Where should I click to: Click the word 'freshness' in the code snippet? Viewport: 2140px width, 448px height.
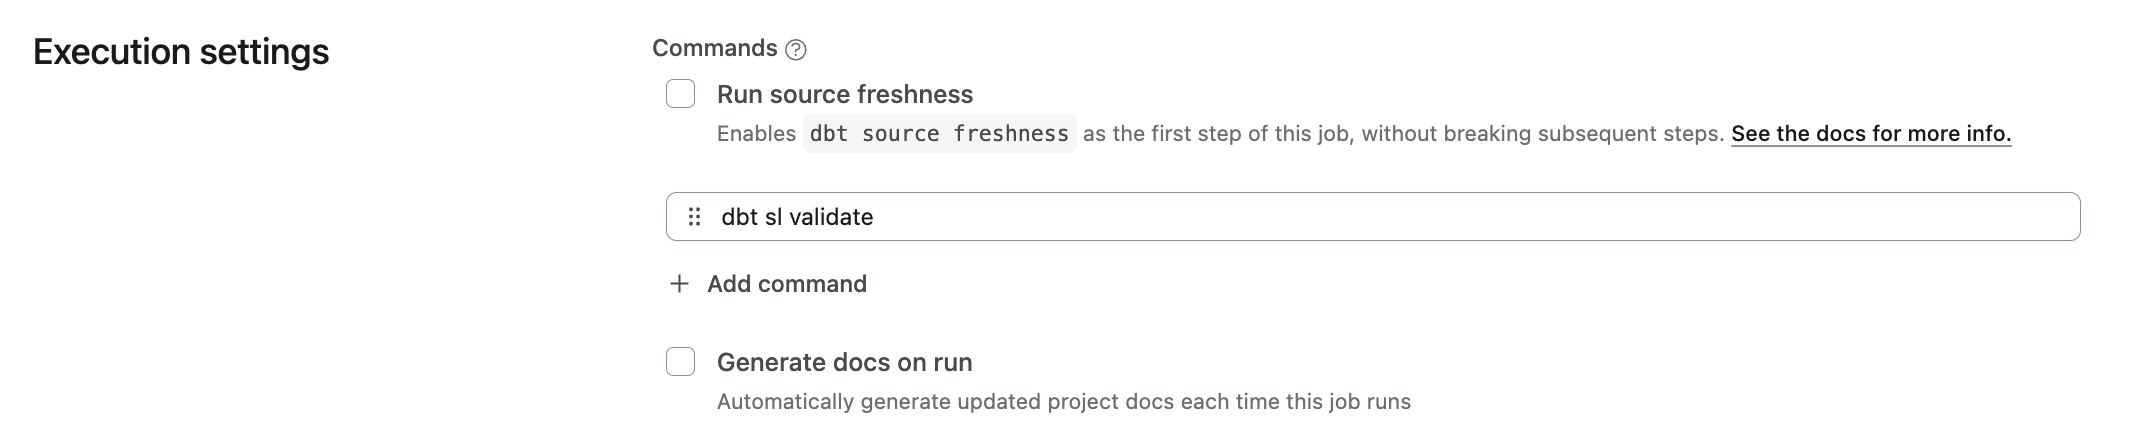coord(1011,134)
